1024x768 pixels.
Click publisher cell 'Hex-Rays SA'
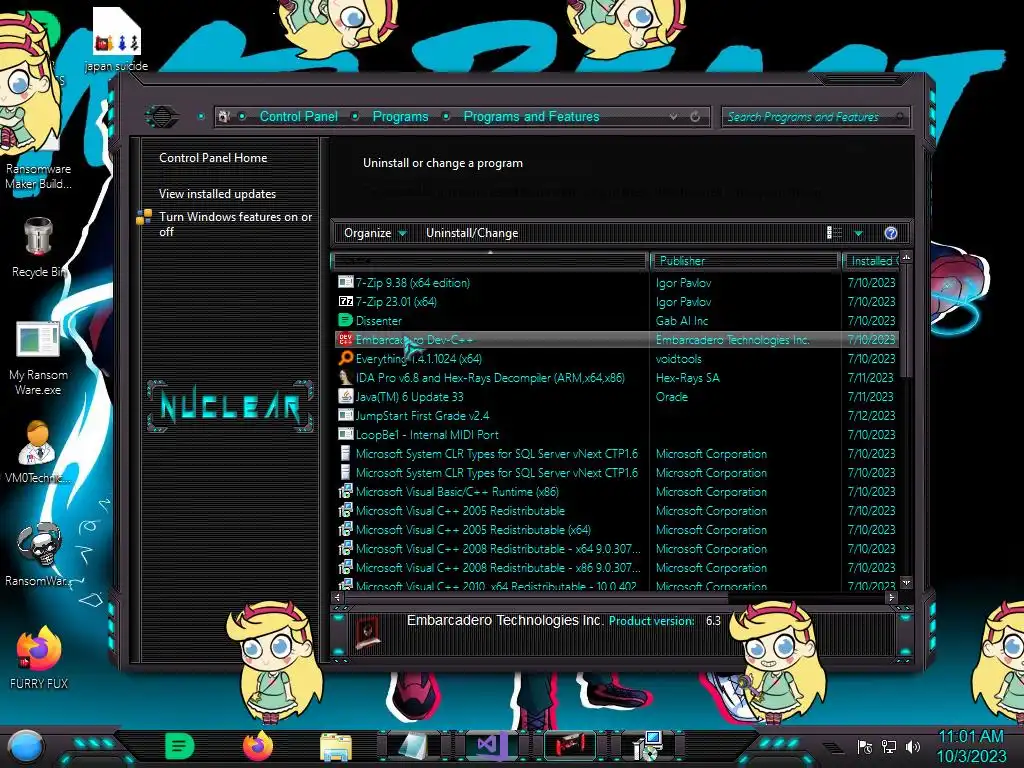(x=687, y=377)
